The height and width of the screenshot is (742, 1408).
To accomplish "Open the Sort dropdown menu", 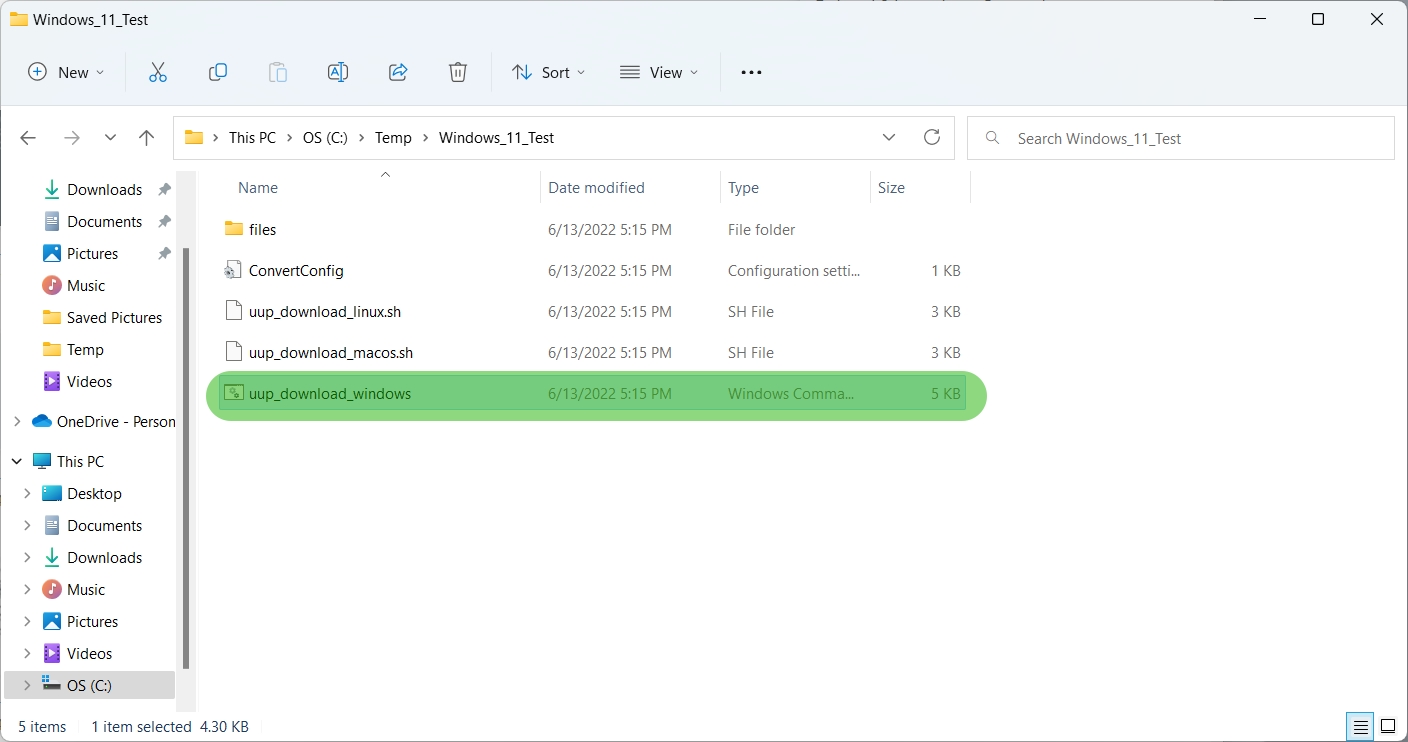I will click(x=549, y=72).
